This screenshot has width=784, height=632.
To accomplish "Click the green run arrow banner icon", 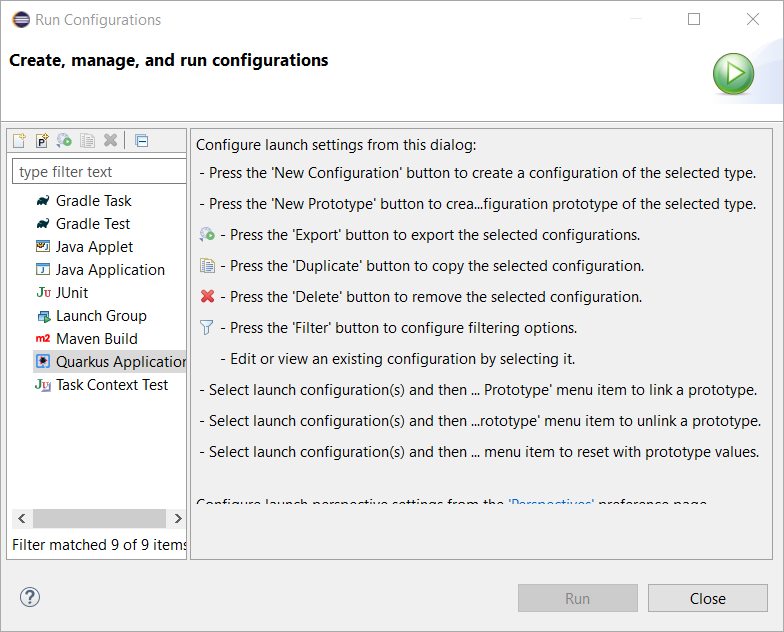I will click(x=733, y=75).
